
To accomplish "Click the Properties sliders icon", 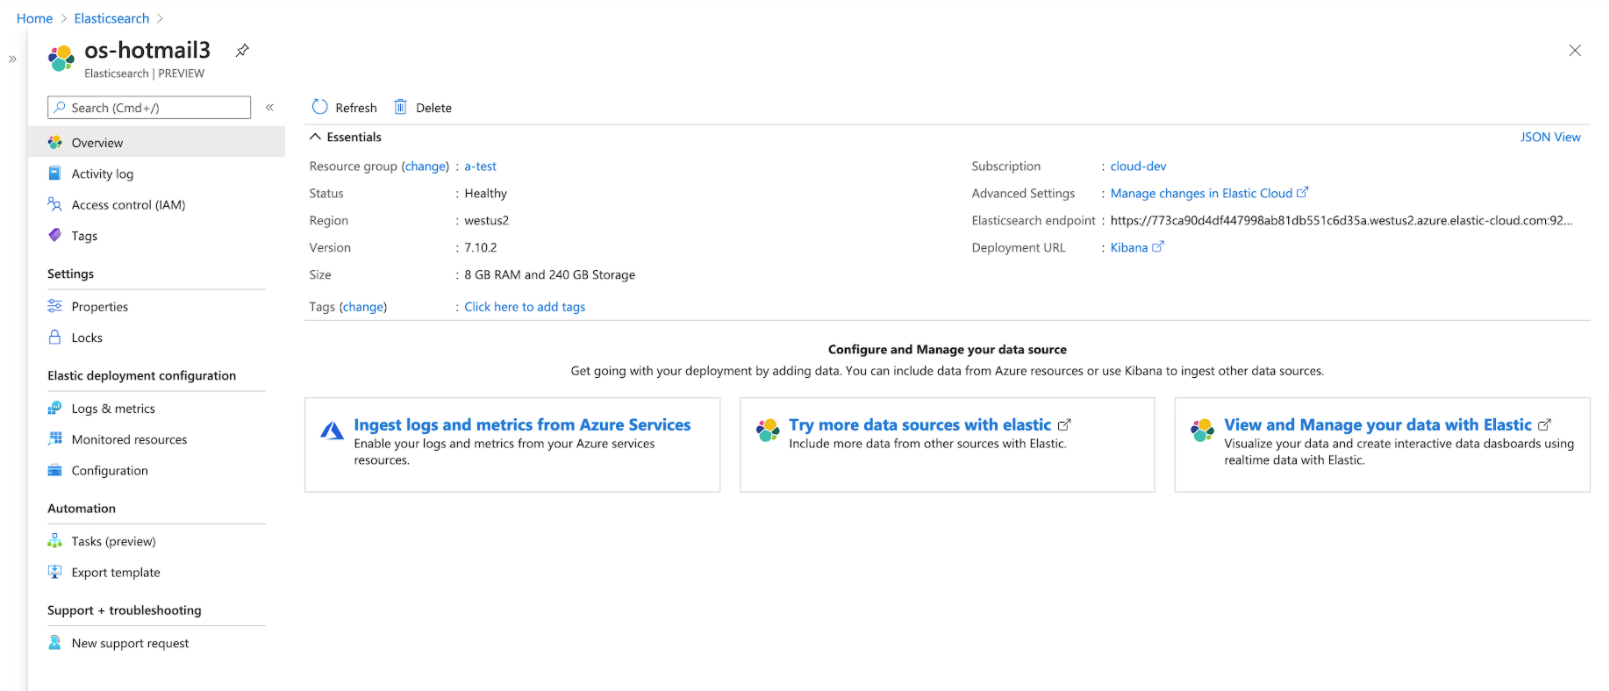I will pyautogui.click(x=55, y=306).
